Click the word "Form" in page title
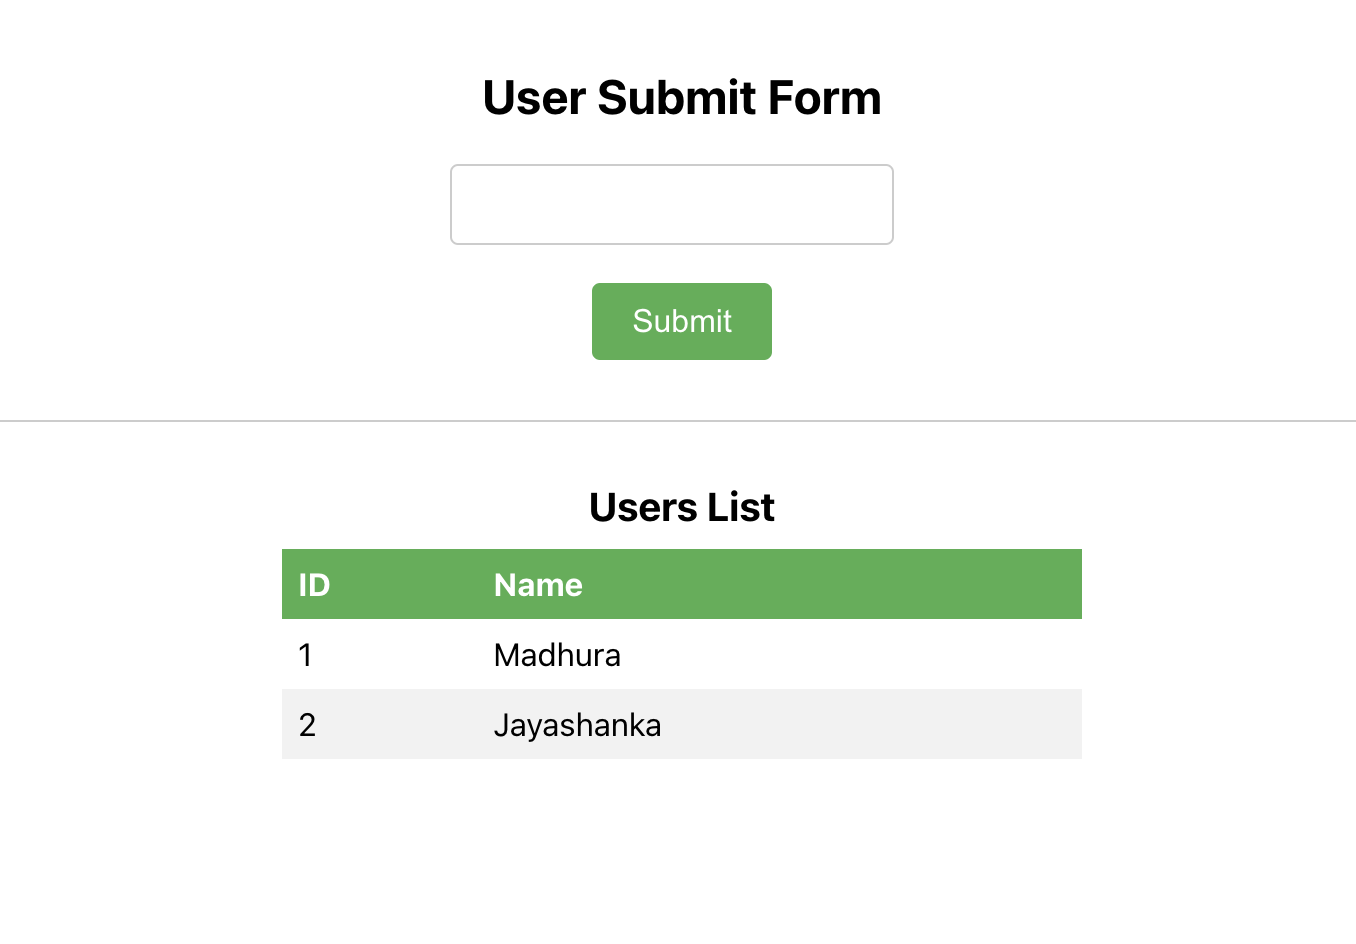The image size is (1356, 944). pos(825,98)
